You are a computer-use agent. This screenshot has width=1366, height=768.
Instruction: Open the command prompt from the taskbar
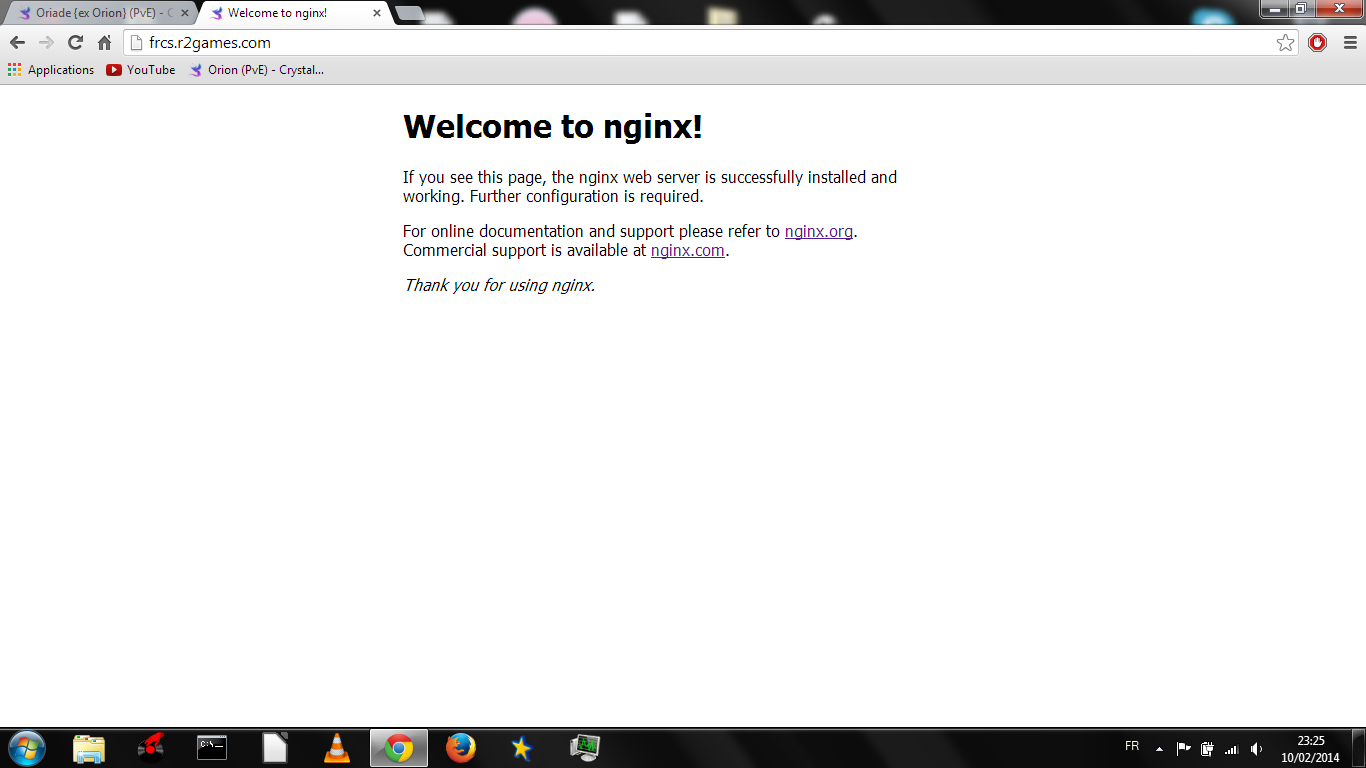click(x=212, y=748)
